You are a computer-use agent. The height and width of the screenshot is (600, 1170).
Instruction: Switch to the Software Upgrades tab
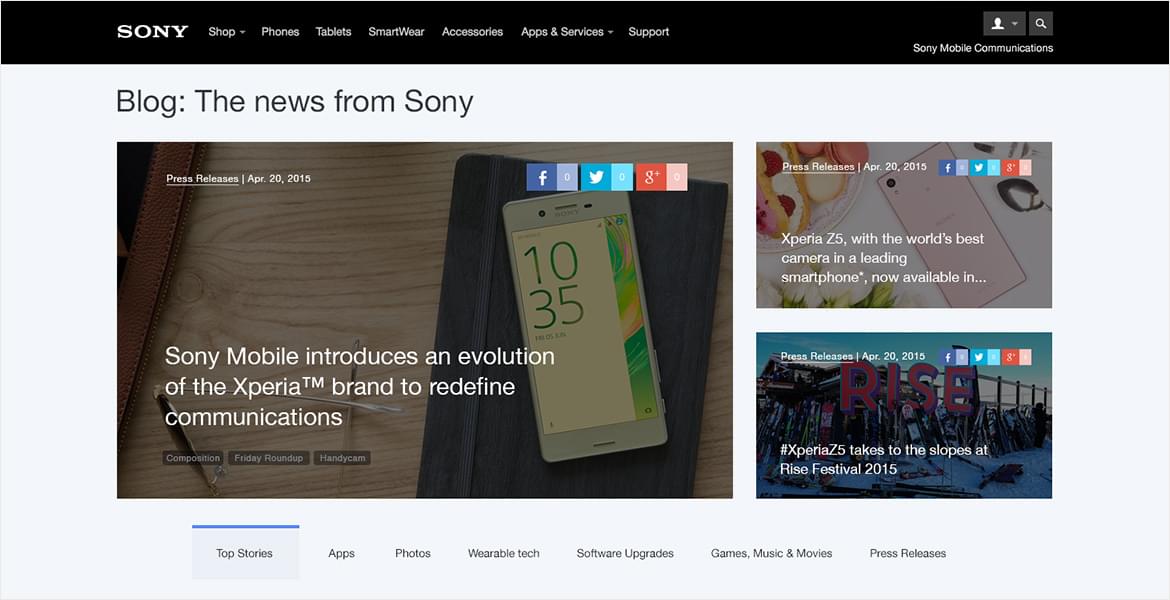coord(625,553)
